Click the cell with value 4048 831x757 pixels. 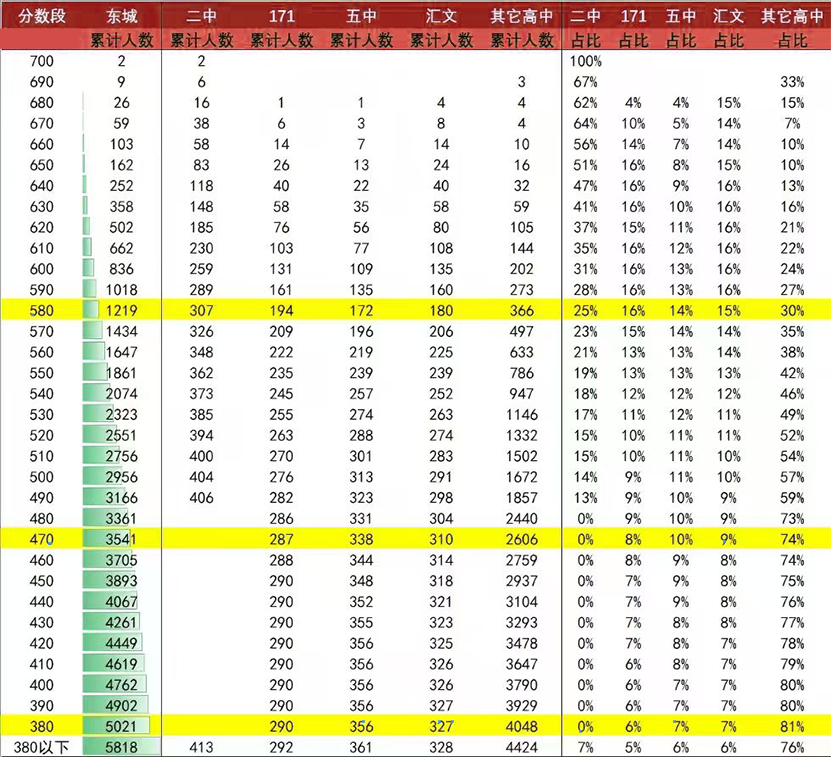[521, 727]
